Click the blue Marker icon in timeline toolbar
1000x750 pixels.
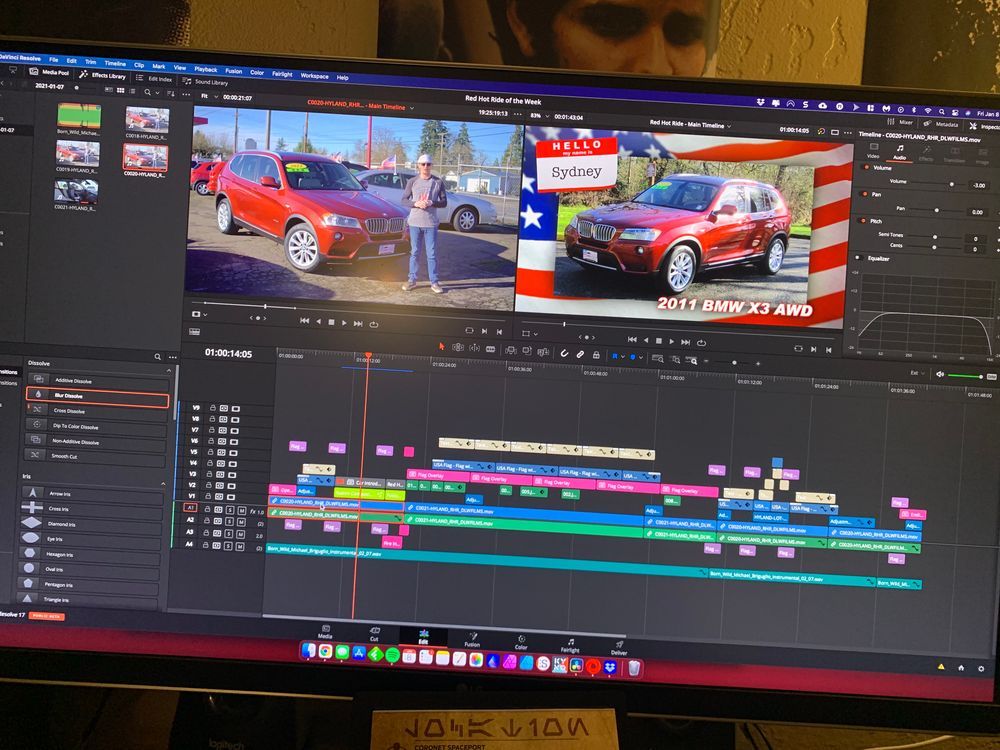click(x=633, y=357)
